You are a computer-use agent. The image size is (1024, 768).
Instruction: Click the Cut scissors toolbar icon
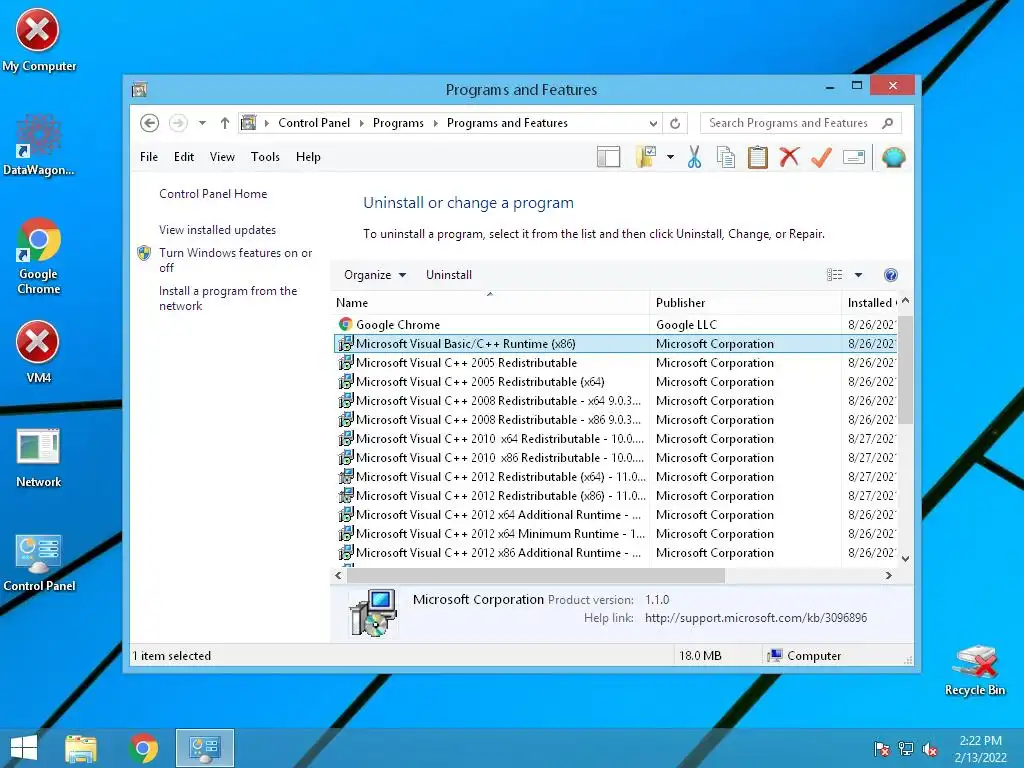click(694, 157)
